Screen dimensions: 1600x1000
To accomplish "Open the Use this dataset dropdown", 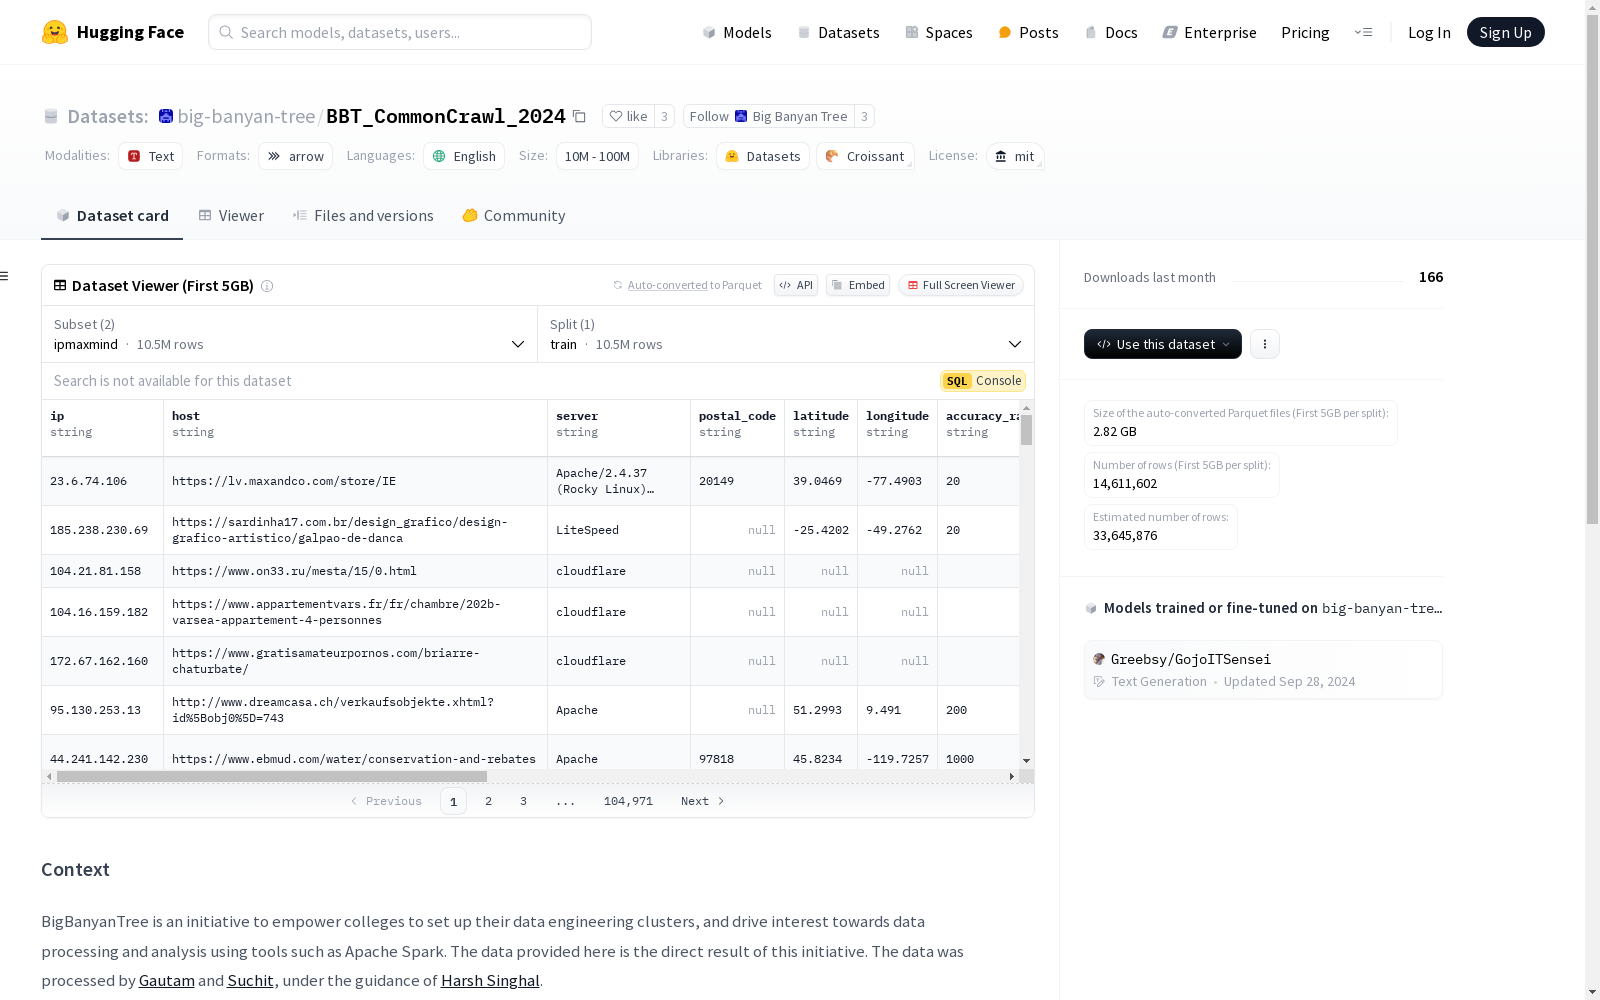I will click(x=1163, y=344).
